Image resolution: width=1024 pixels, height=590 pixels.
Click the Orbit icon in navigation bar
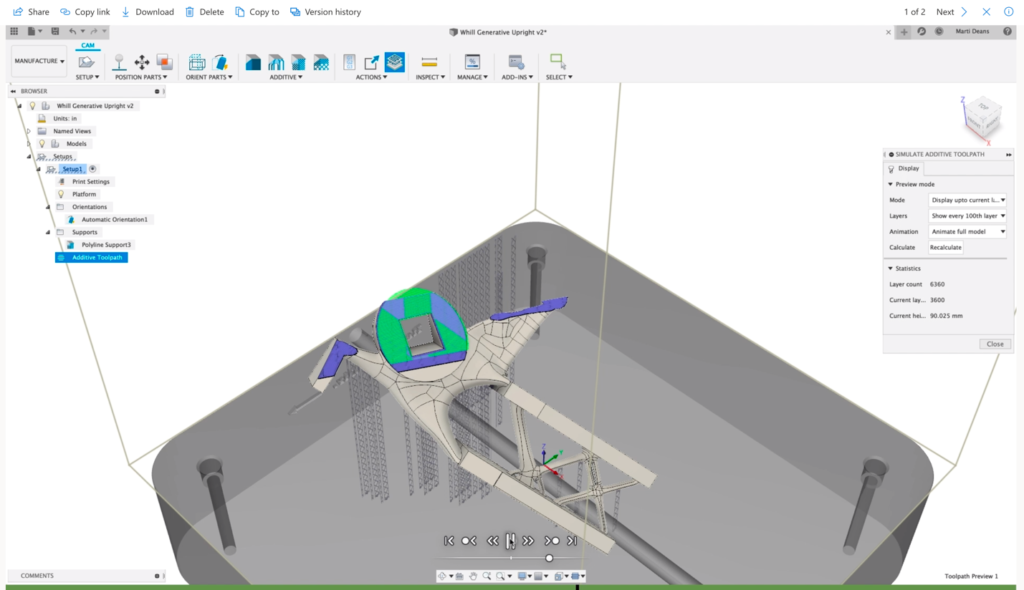pyautogui.click(x=443, y=576)
